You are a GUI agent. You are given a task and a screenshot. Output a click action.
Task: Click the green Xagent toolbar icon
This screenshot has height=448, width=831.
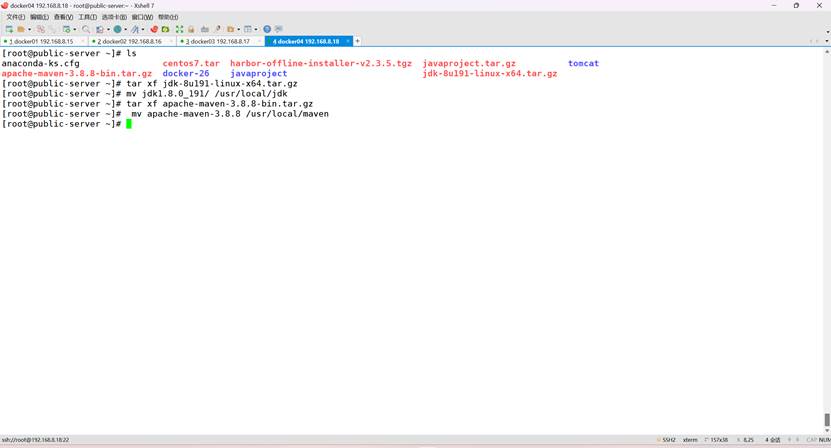165,29
